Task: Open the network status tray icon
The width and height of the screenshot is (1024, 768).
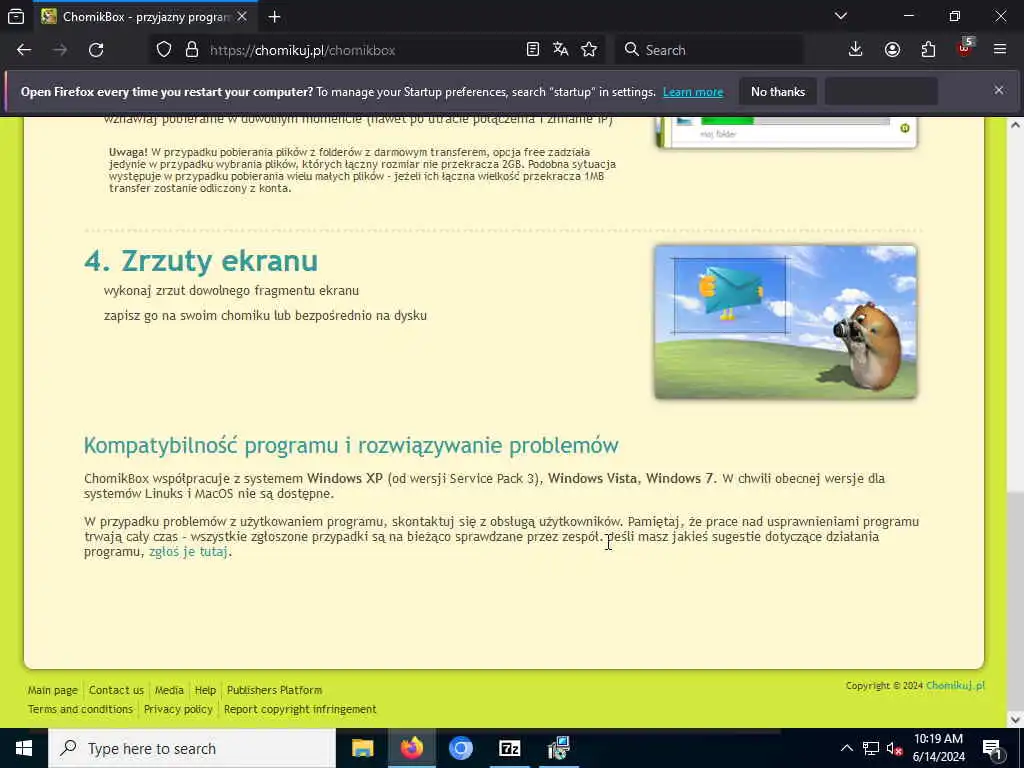Action: (x=871, y=748)
